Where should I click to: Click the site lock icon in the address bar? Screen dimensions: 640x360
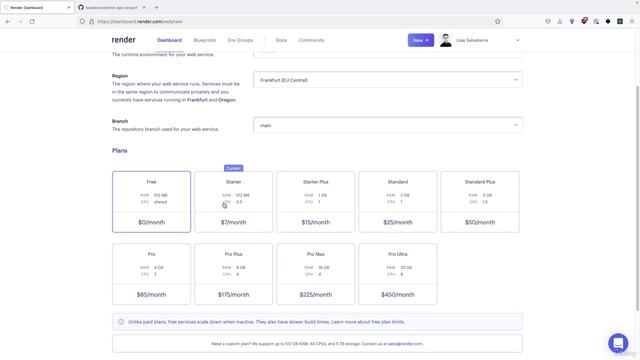tap(91, 21)
